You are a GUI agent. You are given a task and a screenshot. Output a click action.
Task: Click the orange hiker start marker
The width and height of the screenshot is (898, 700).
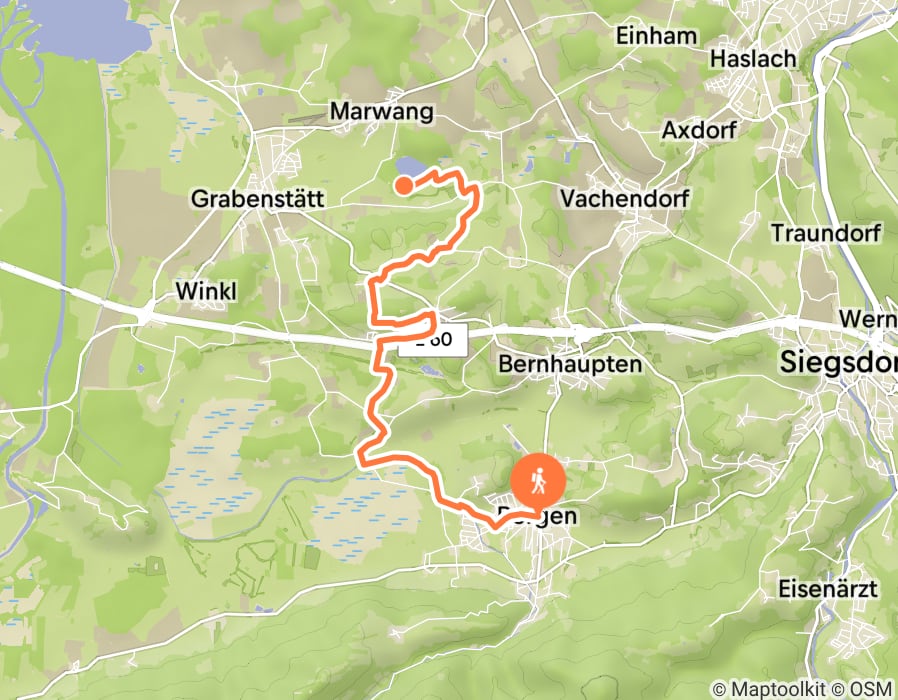tap(538, 482)
